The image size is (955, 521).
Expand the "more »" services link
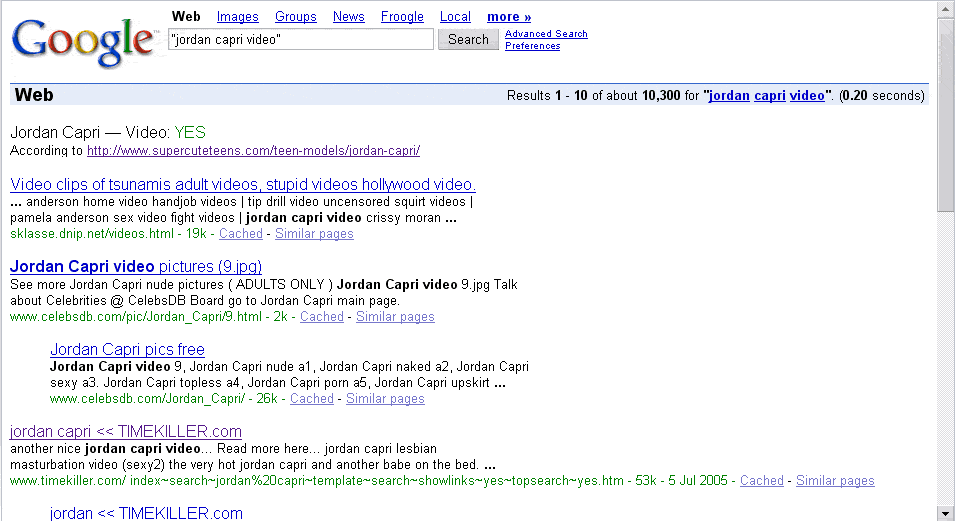click(509, 17)
